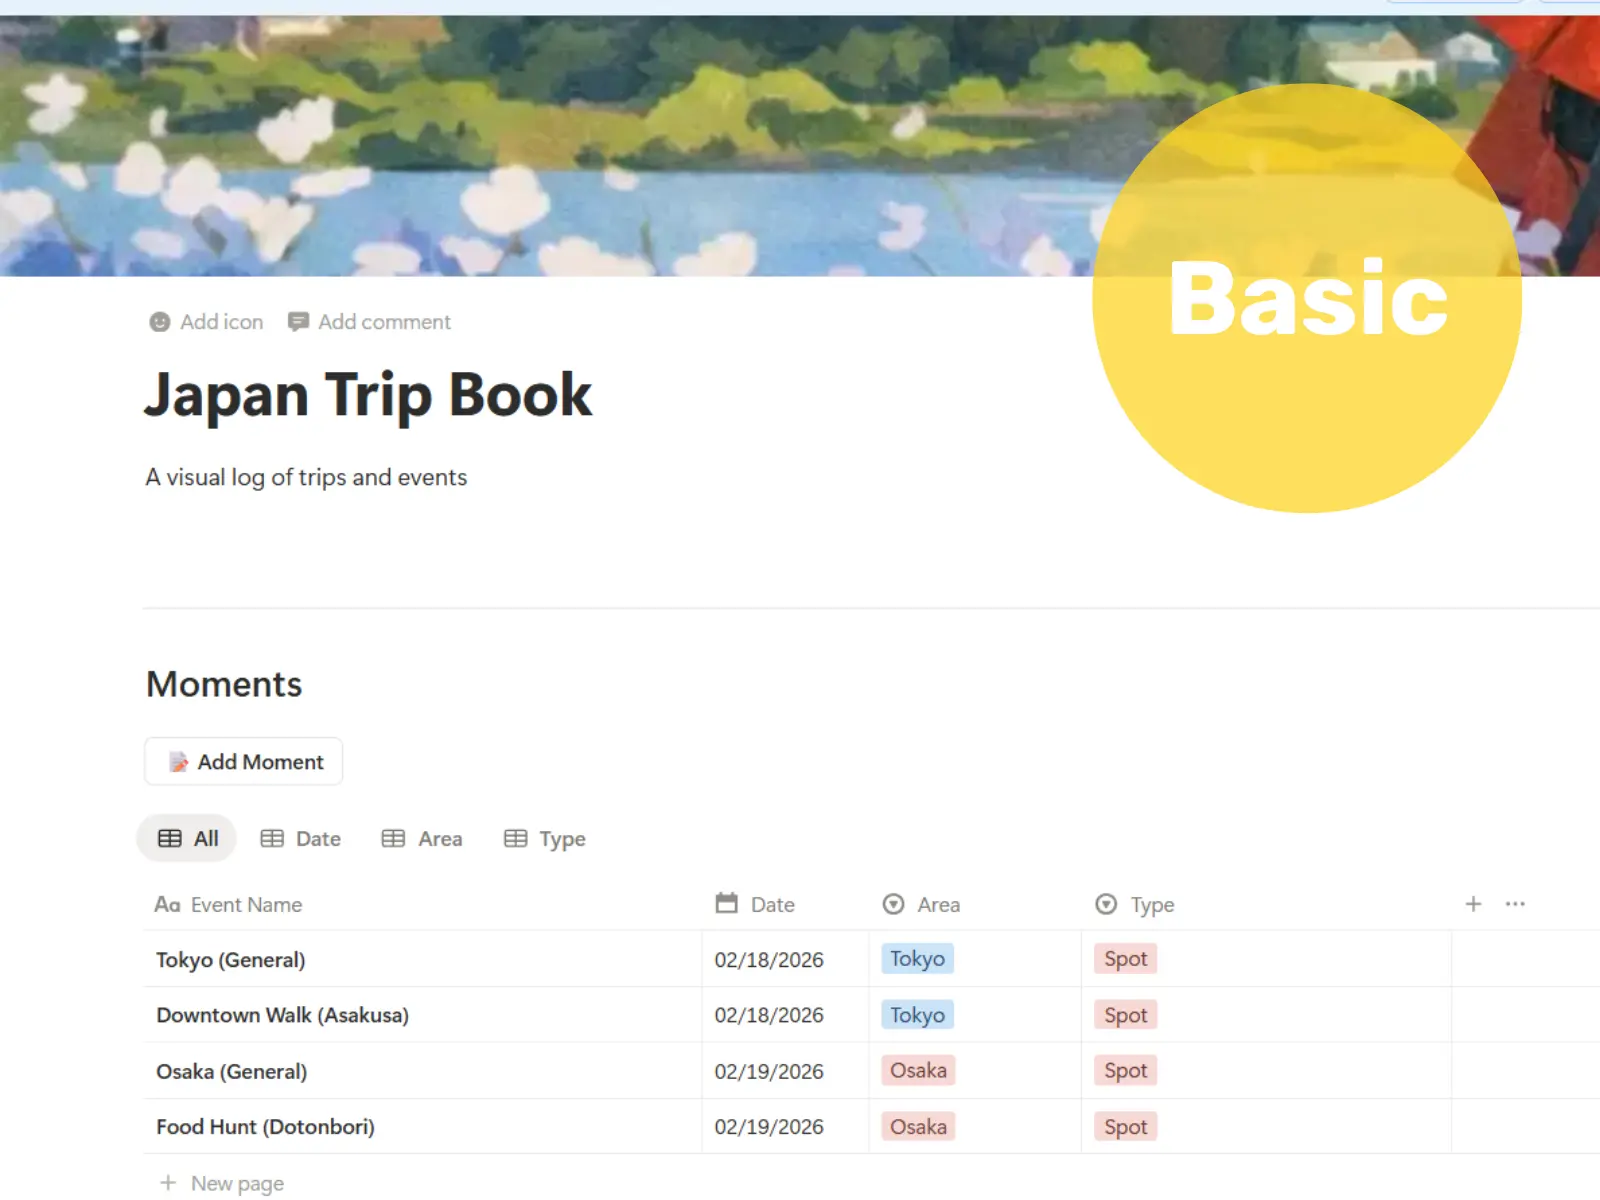Click the Add comment speech bubble
The width and height of the screenshot is (1600, 1200).
[298, 322]
